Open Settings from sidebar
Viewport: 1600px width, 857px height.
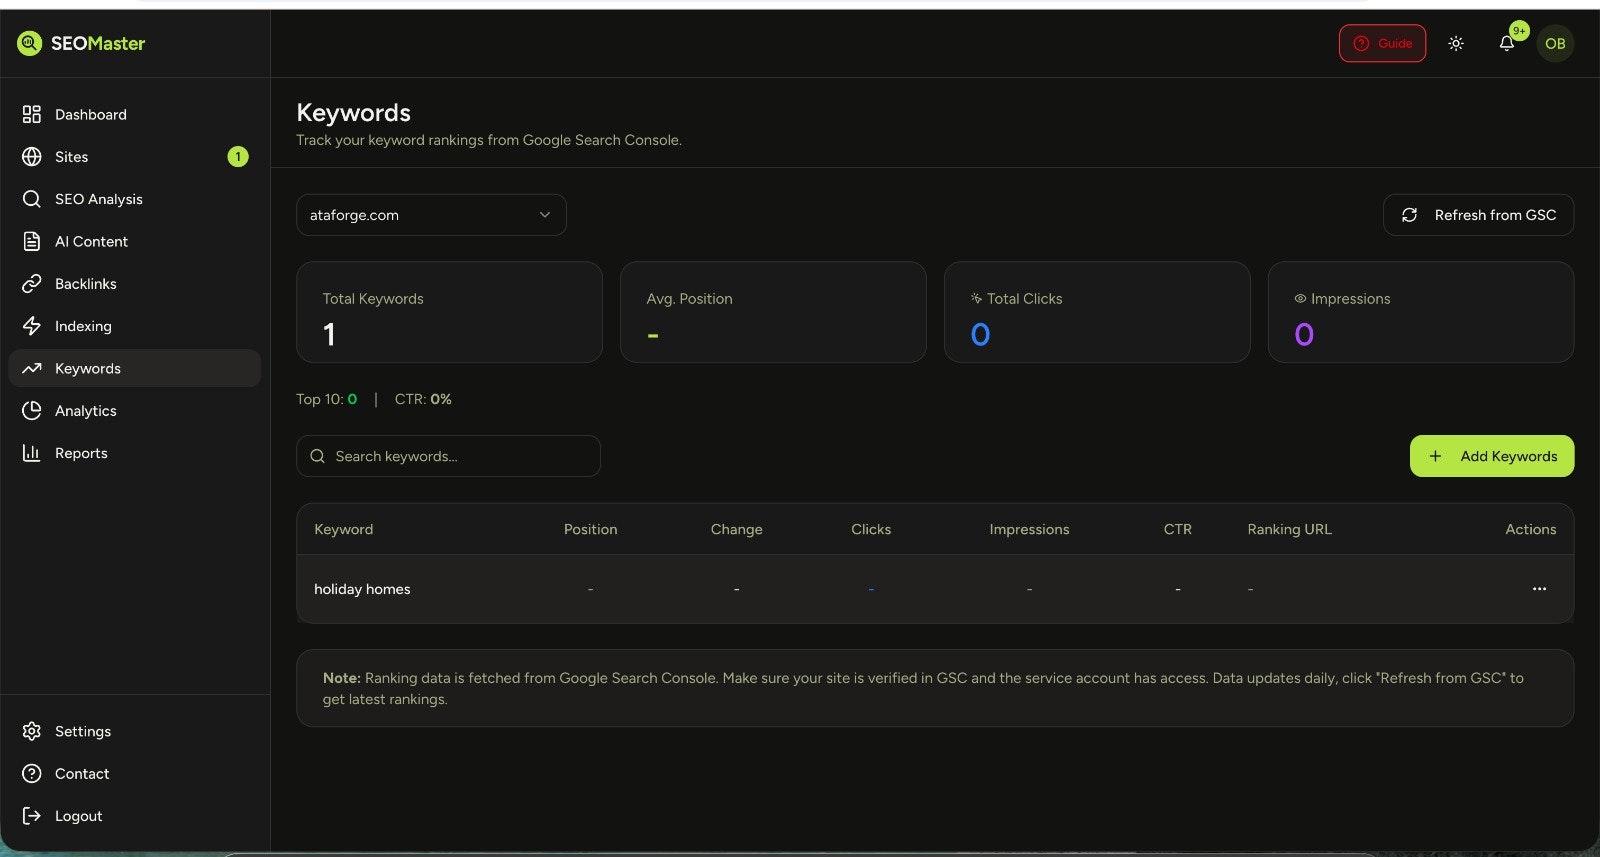(135, 731)
